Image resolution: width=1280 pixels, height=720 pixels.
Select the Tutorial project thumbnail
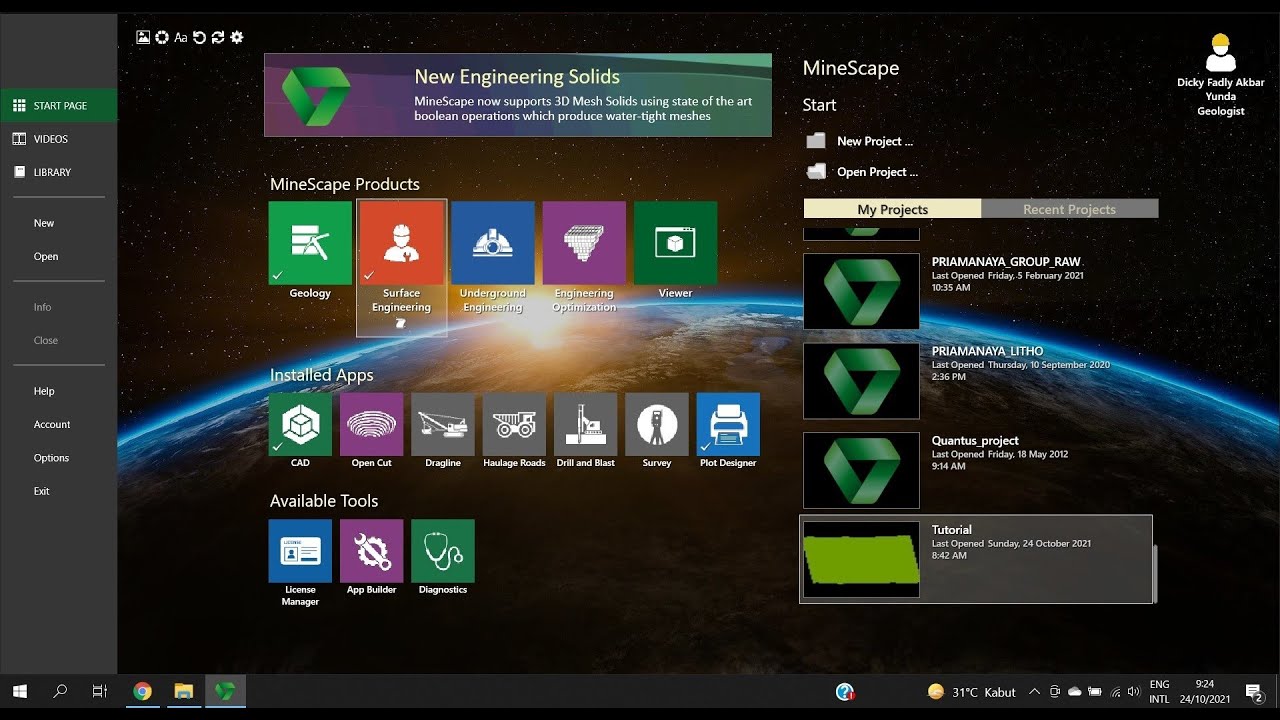861,559
